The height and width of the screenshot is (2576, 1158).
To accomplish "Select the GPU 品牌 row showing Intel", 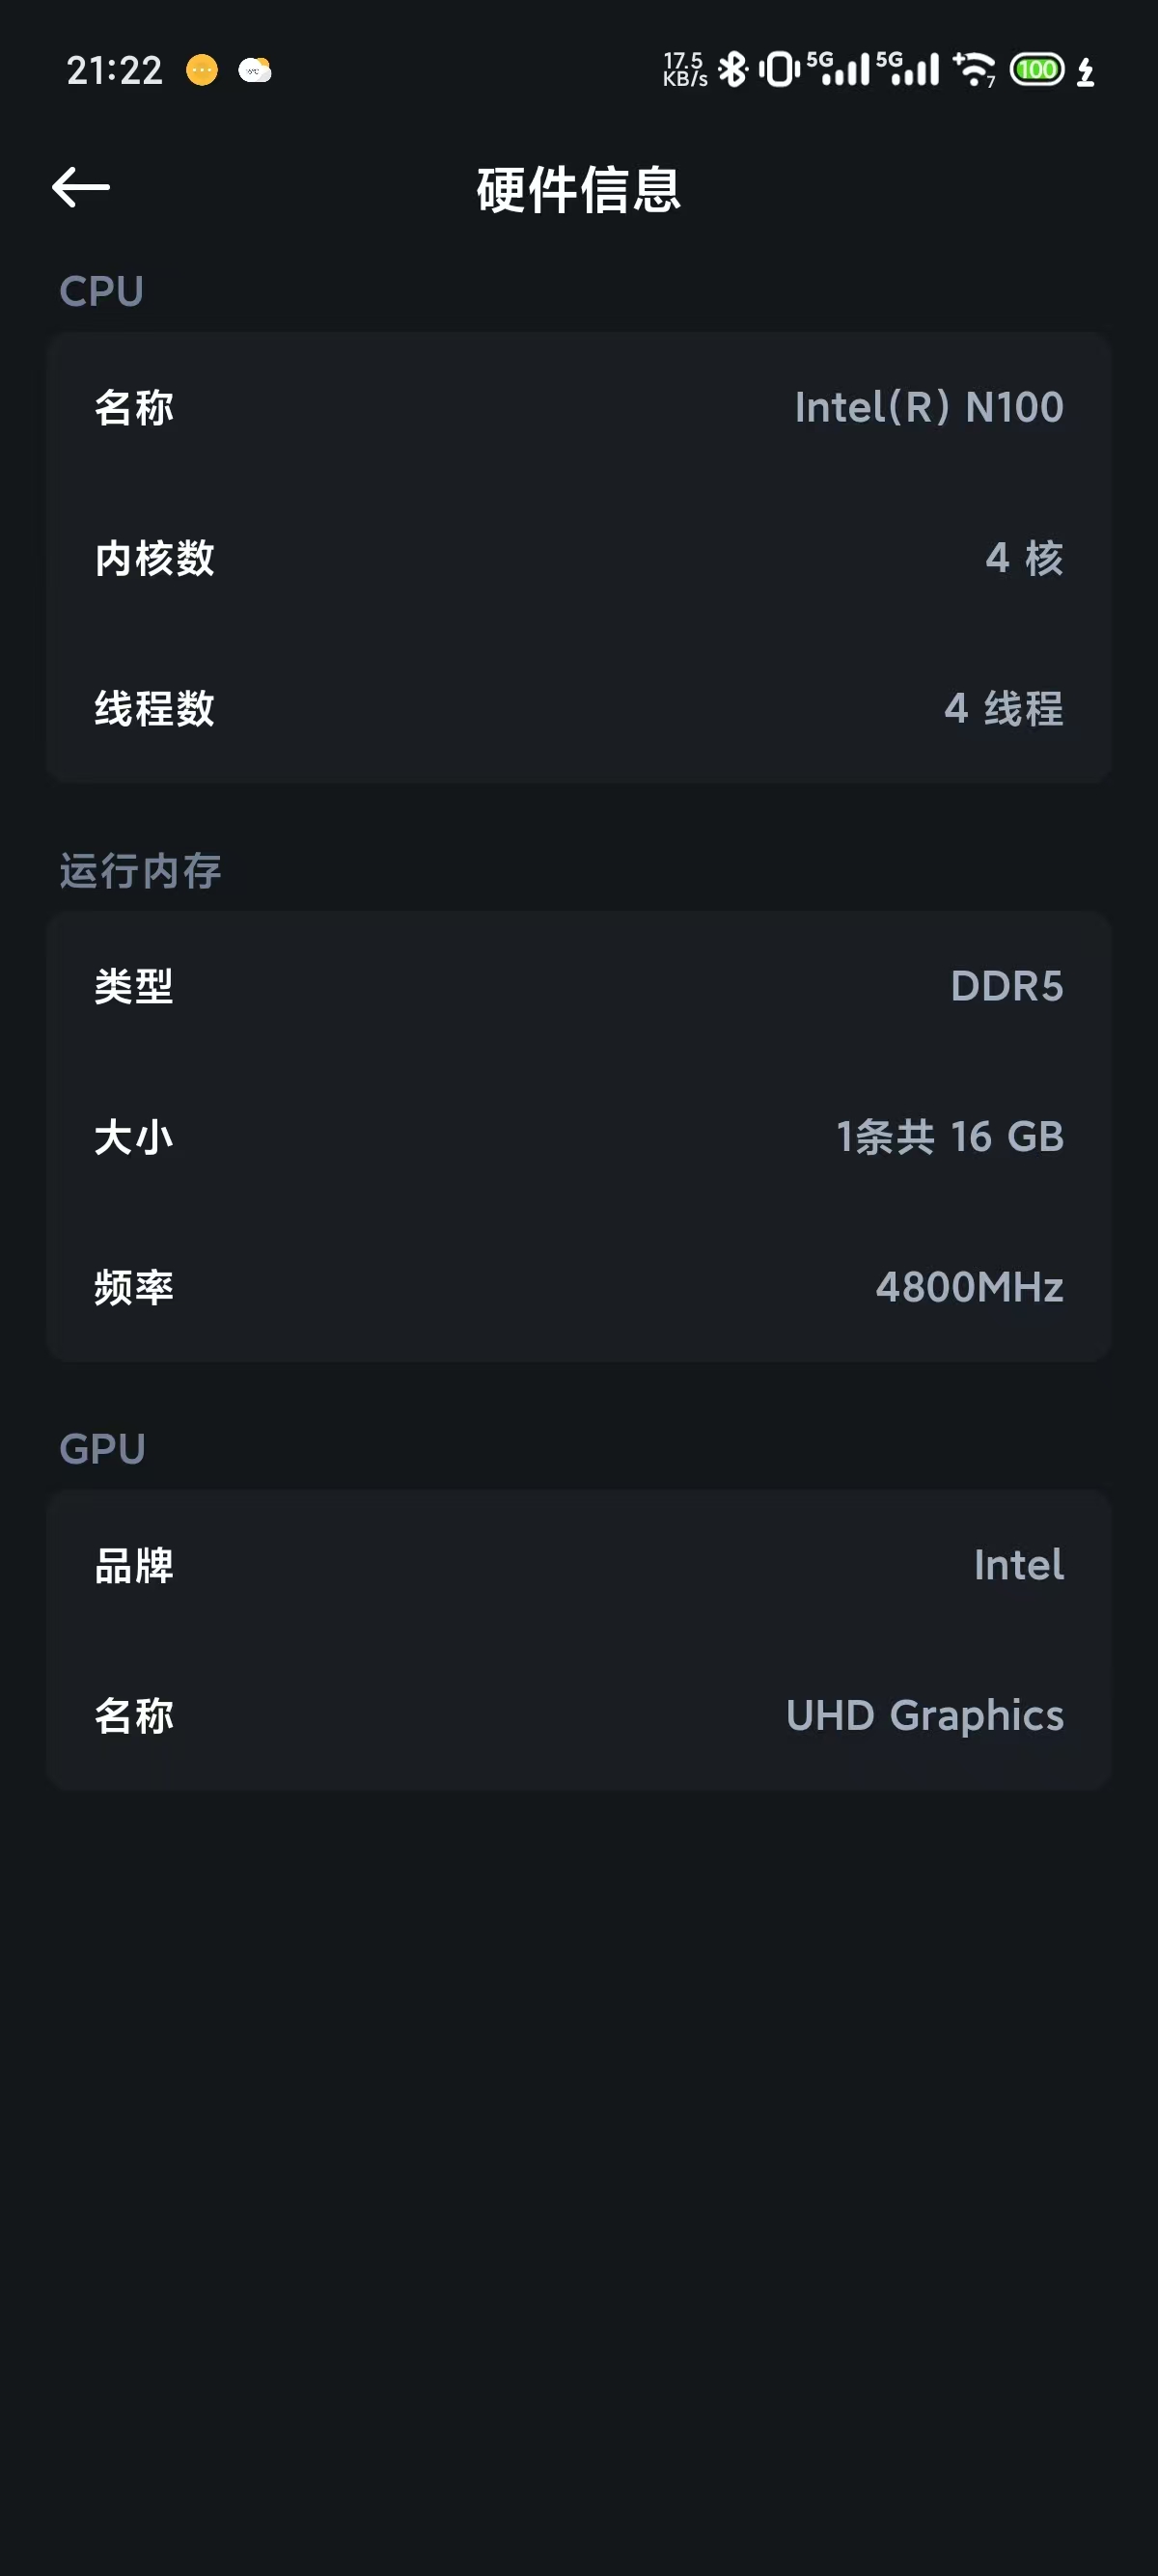I will [x=579, y=1565].
